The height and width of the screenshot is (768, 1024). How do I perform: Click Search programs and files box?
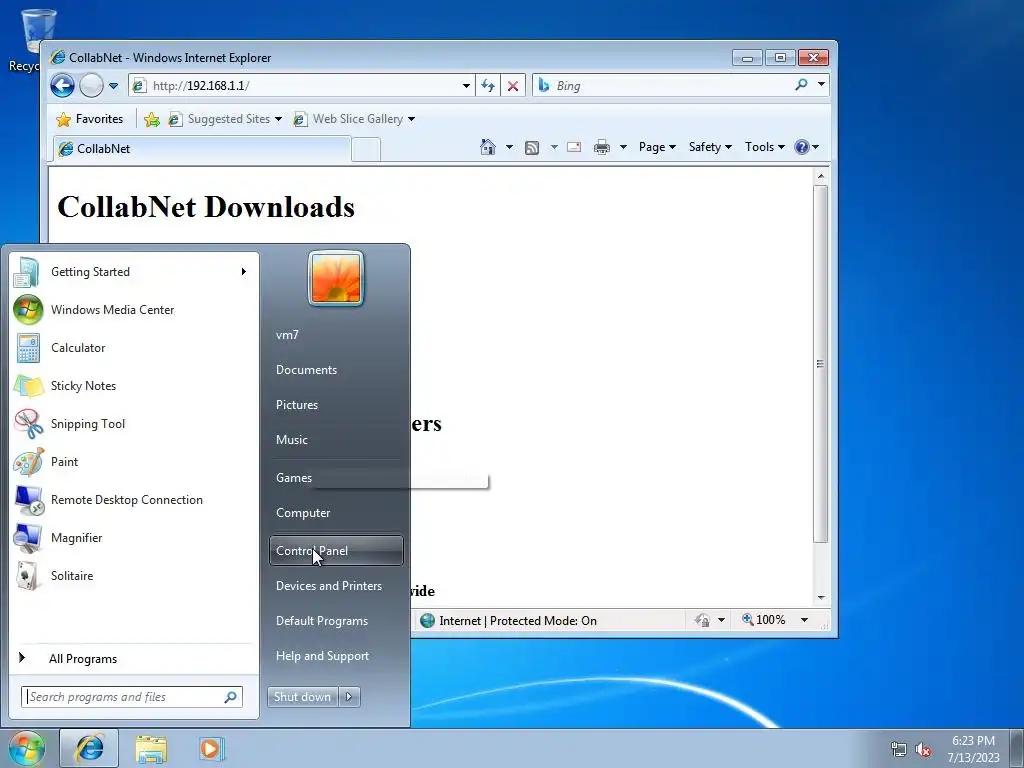pos(131,697)
